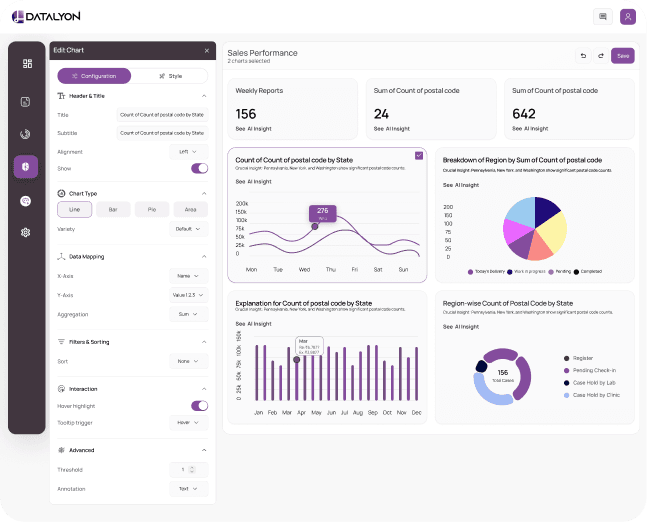This screenshot has height=522, width=647.
Task: Click the Advanced section icon
Action: [61, 450]
